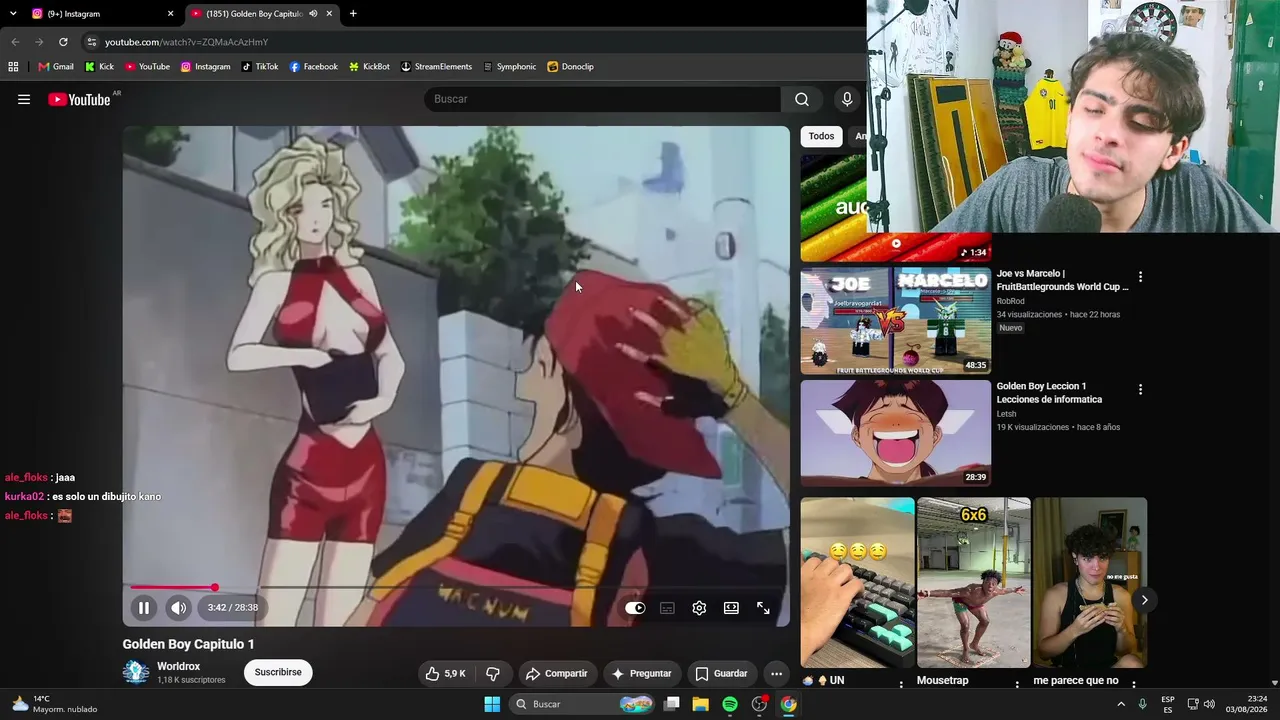This screenshot has height=720, width=1280.
Task: Start voice search with the microphone
Action: [x=847, y=99]
